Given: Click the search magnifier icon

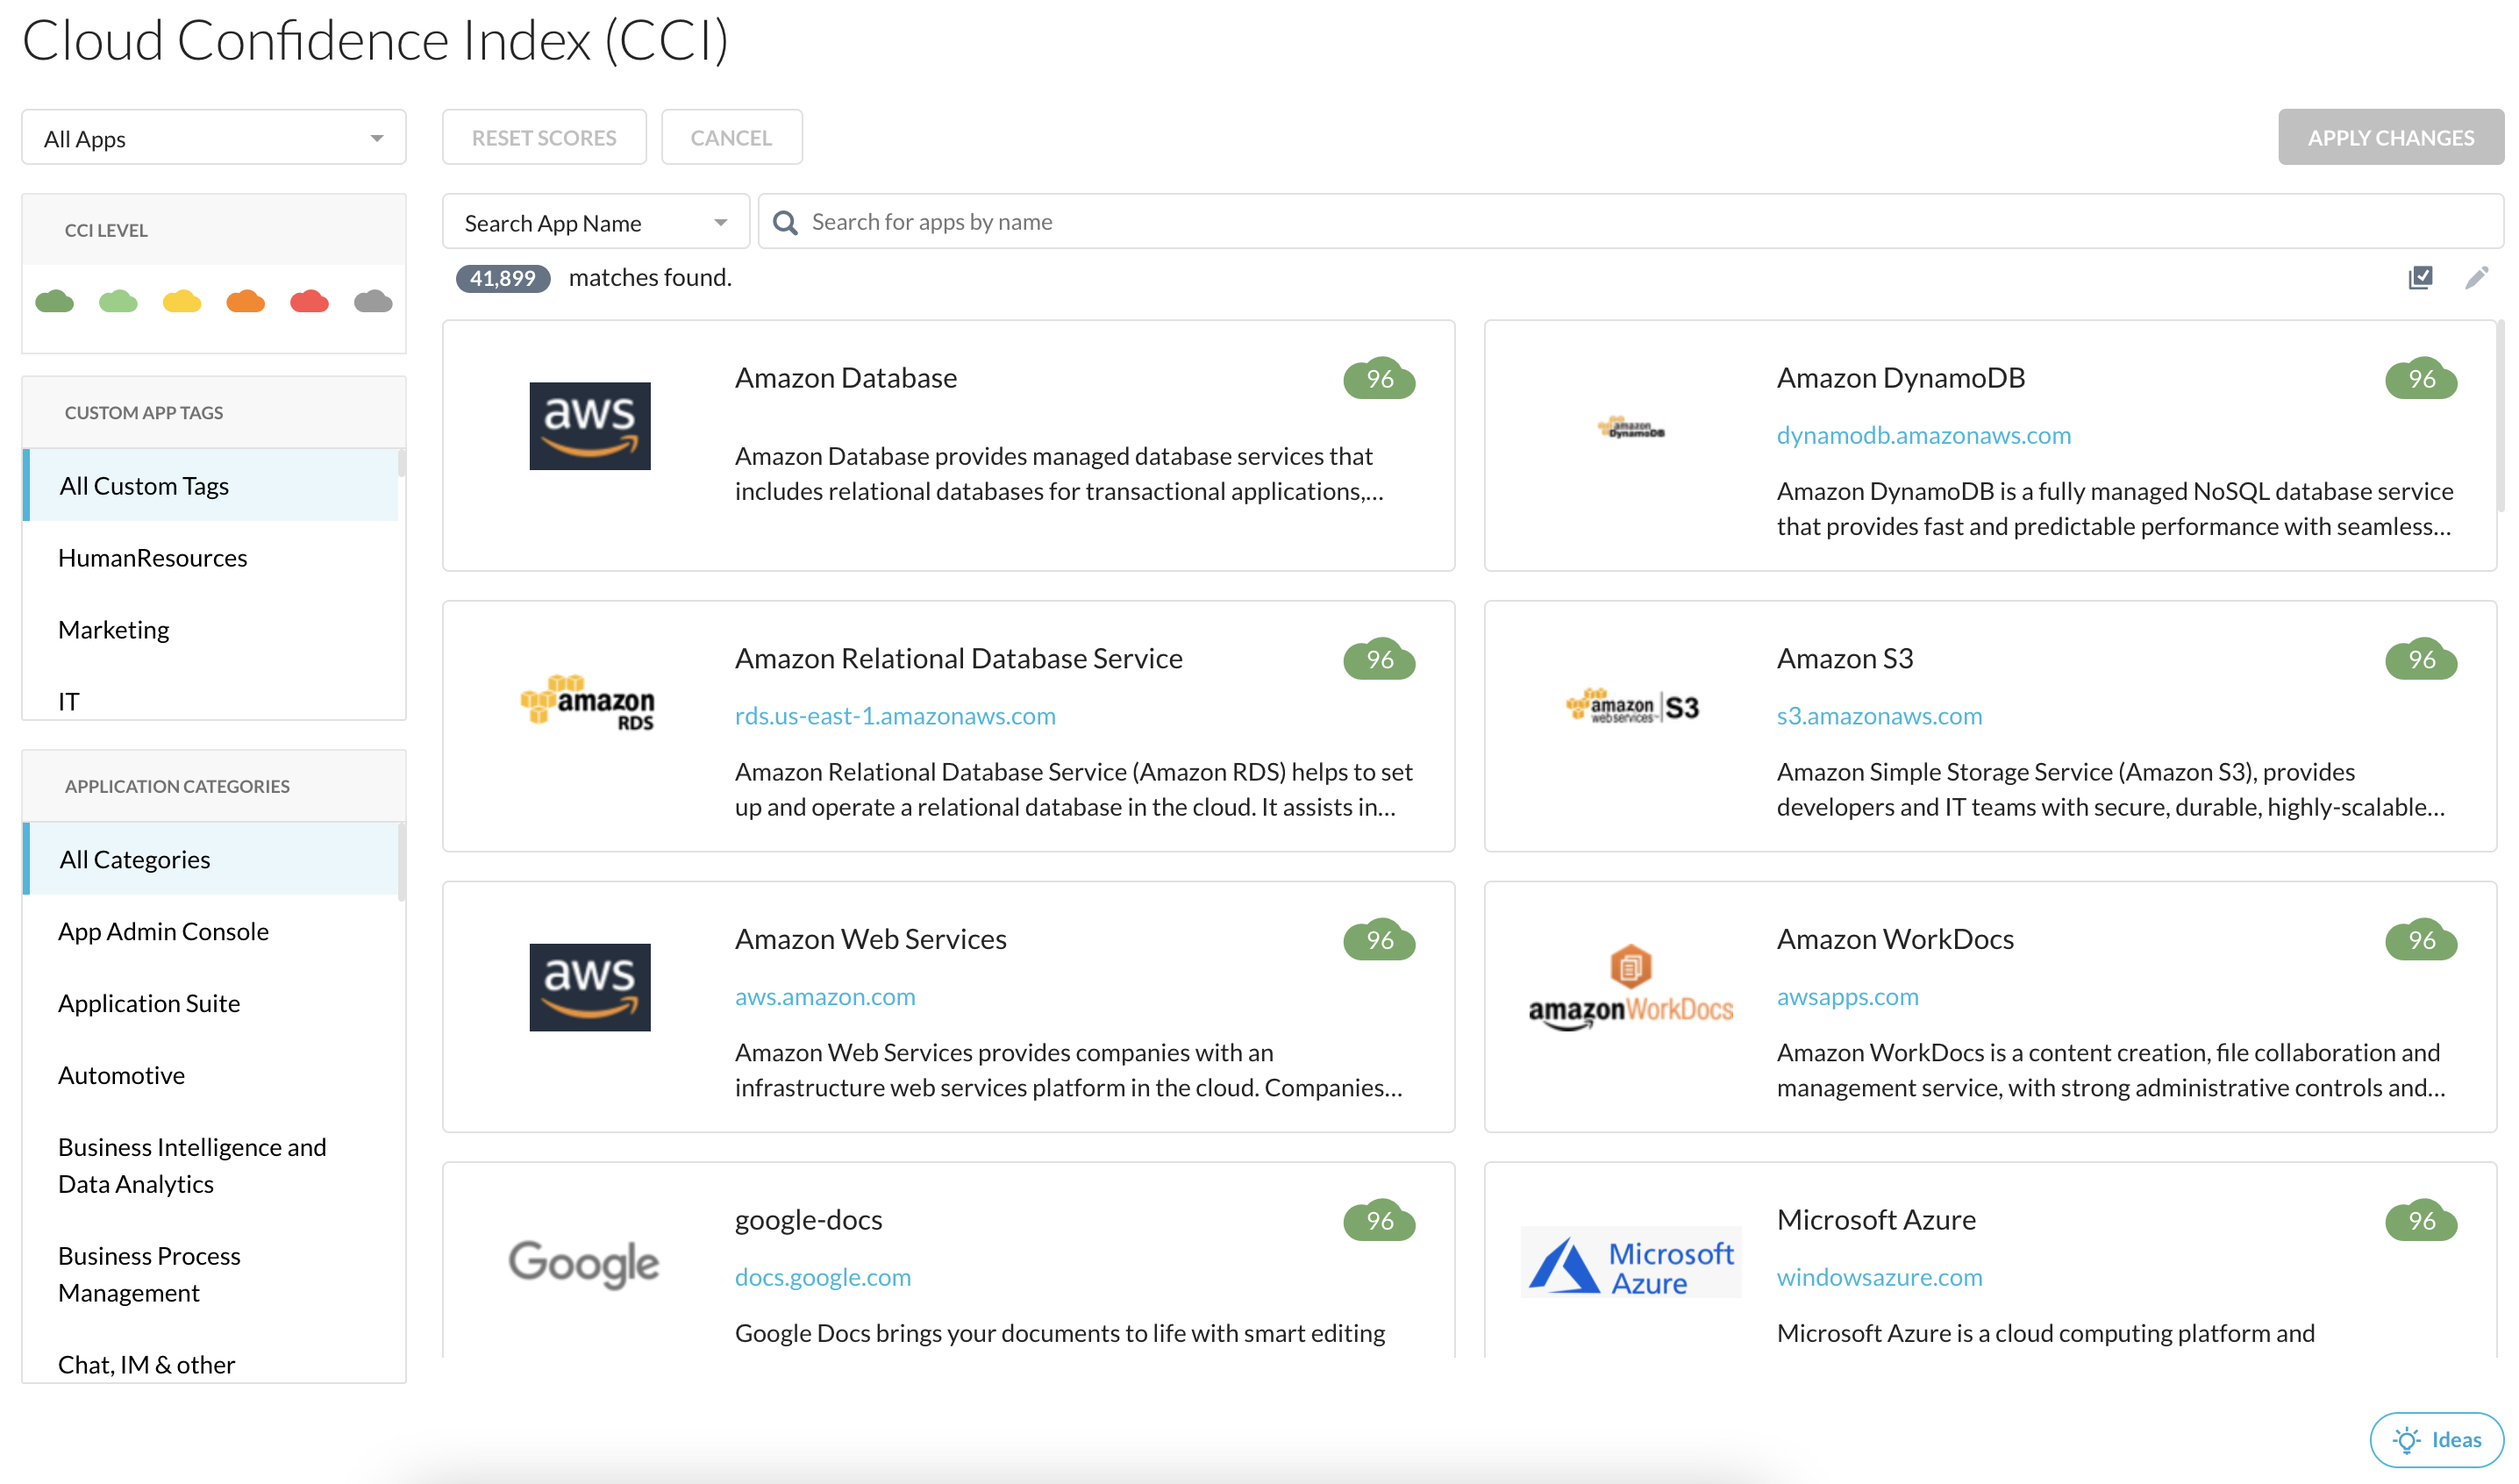Looking at the screenshot, I should [786, 223].
